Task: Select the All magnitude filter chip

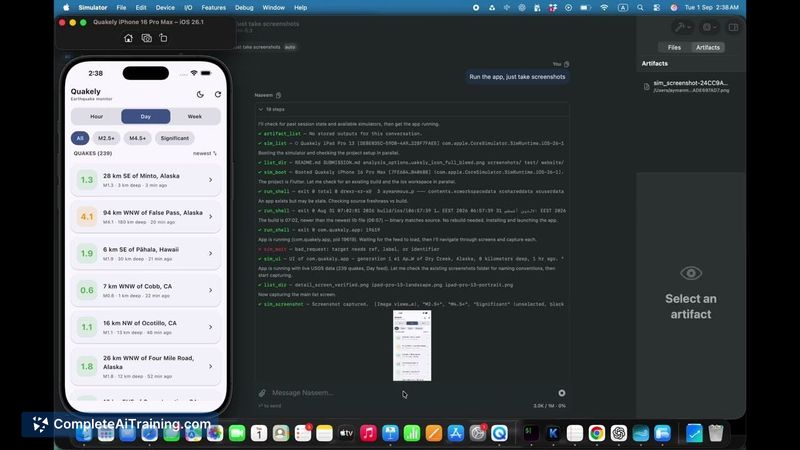Action: (80, 138)
